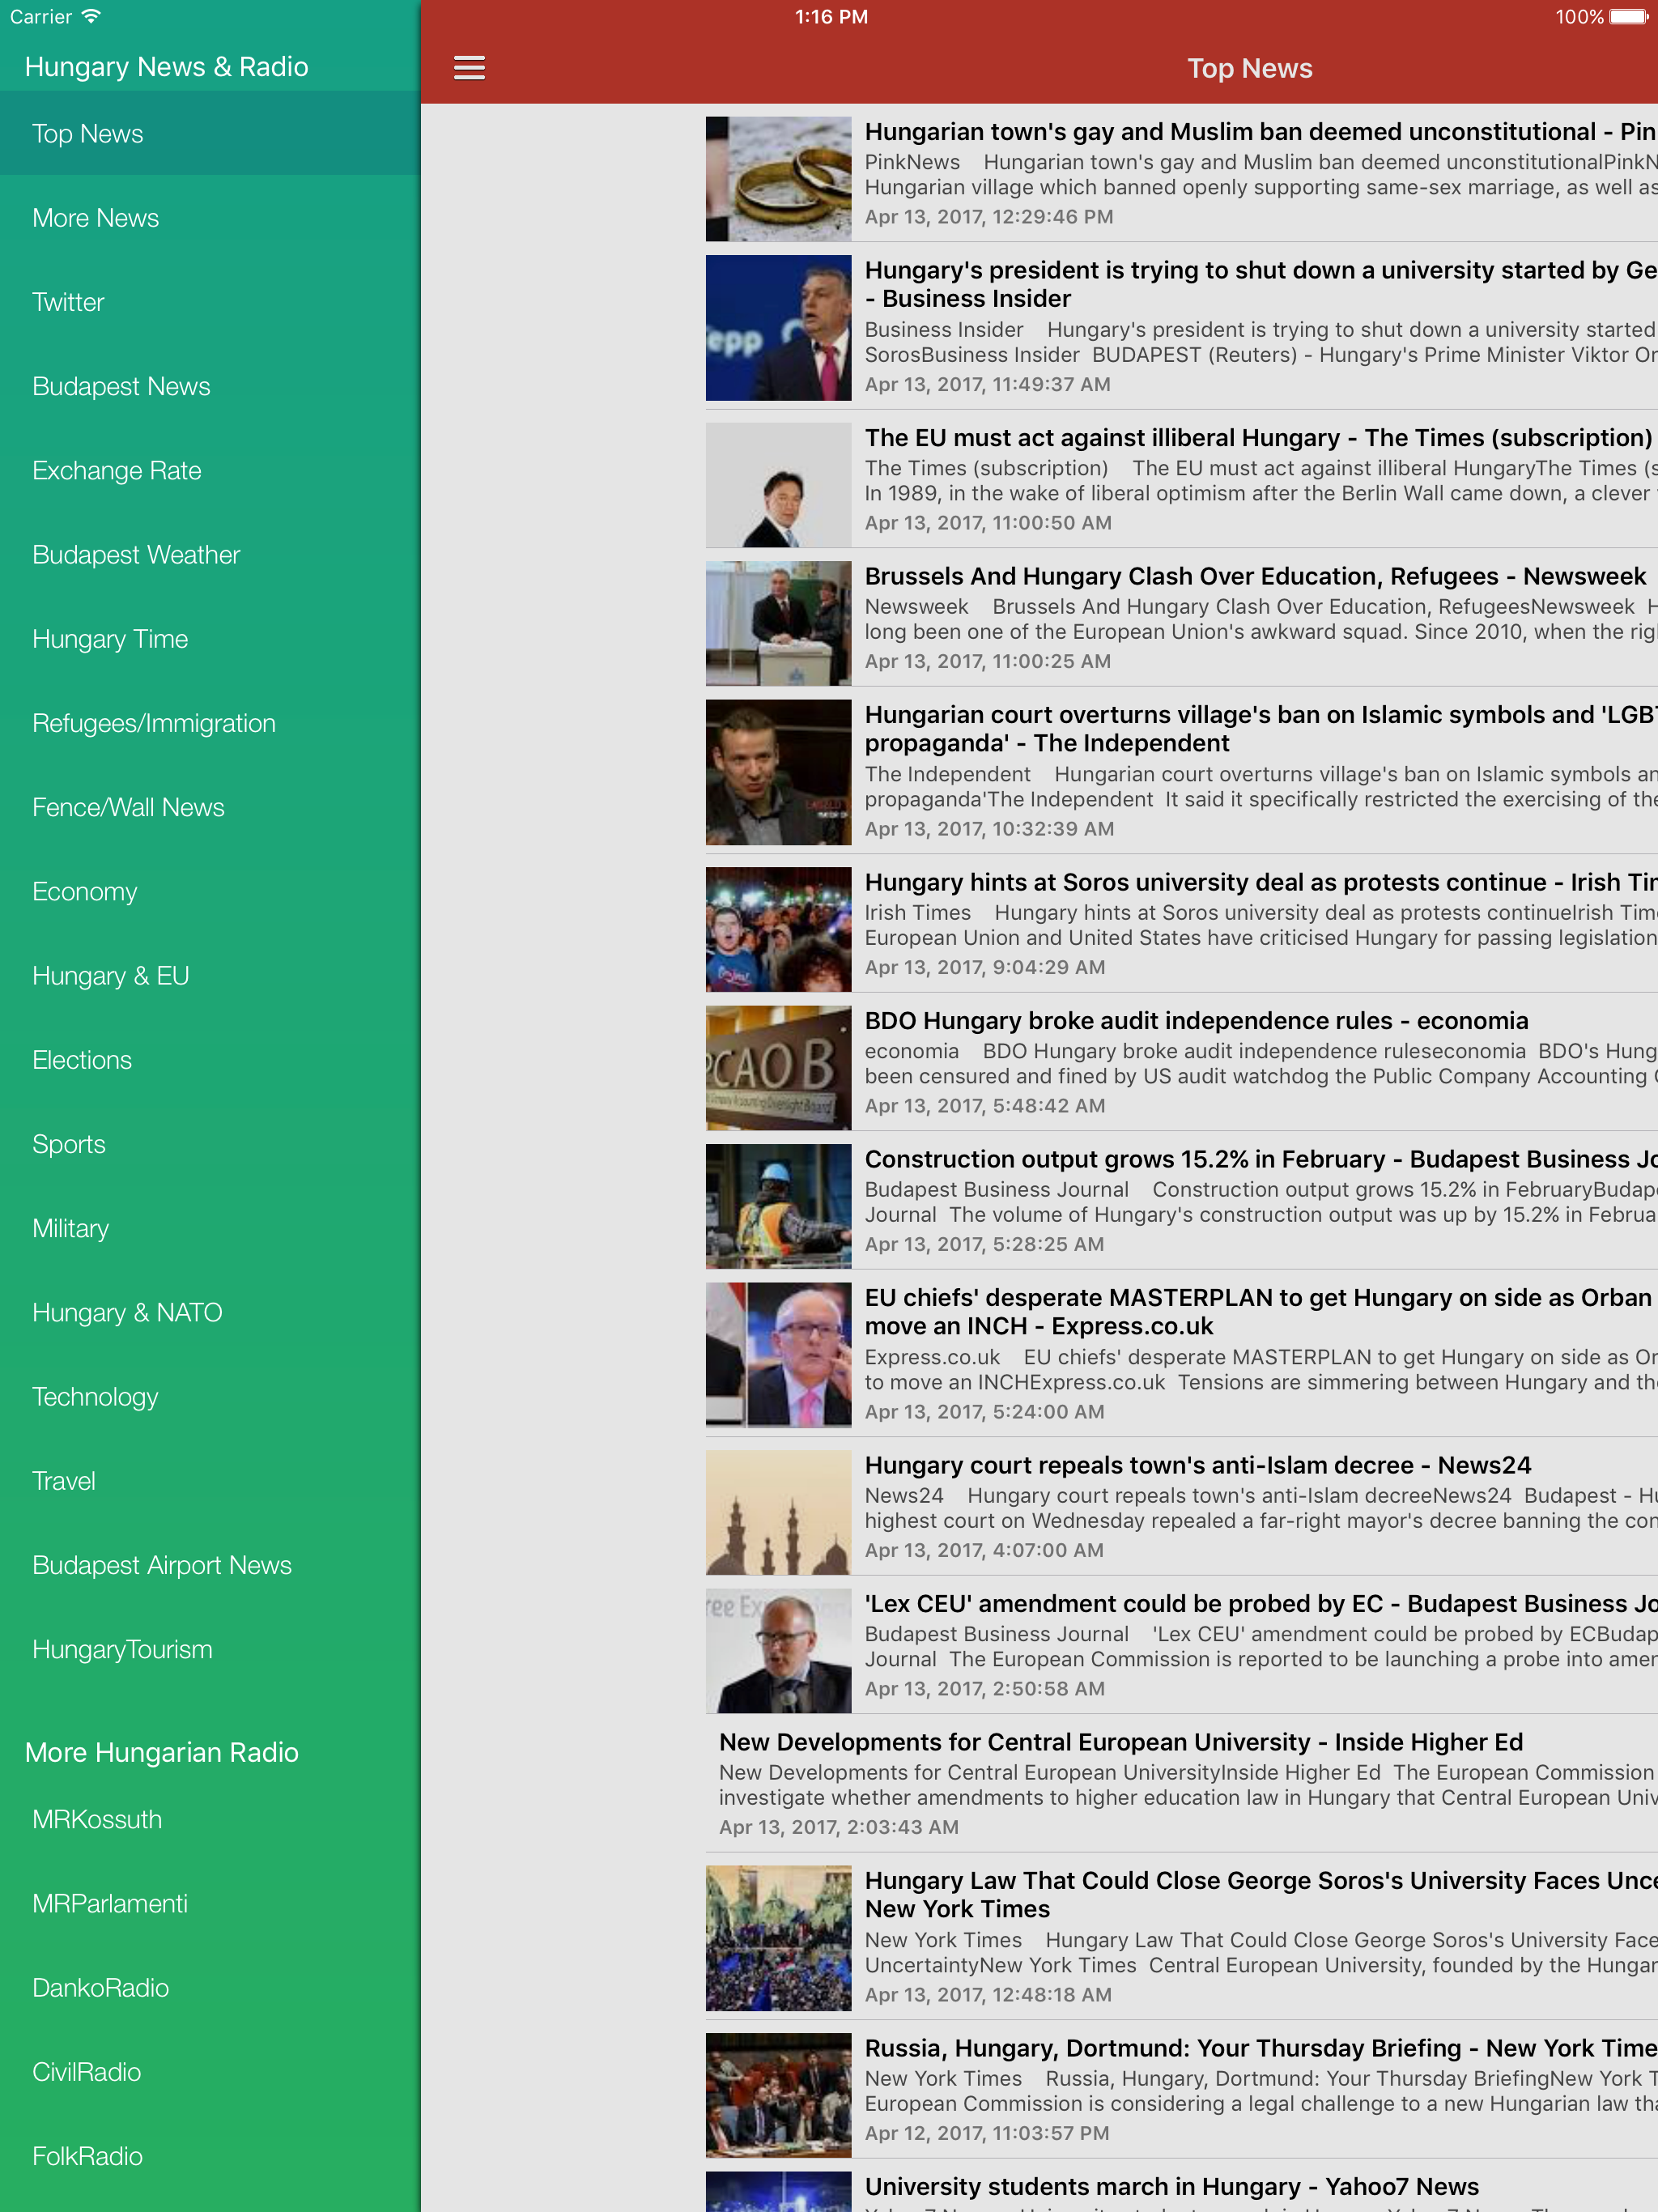Select Top News in sidebar
Viewport: 1658px width, 2212px height.
point(210,133)
